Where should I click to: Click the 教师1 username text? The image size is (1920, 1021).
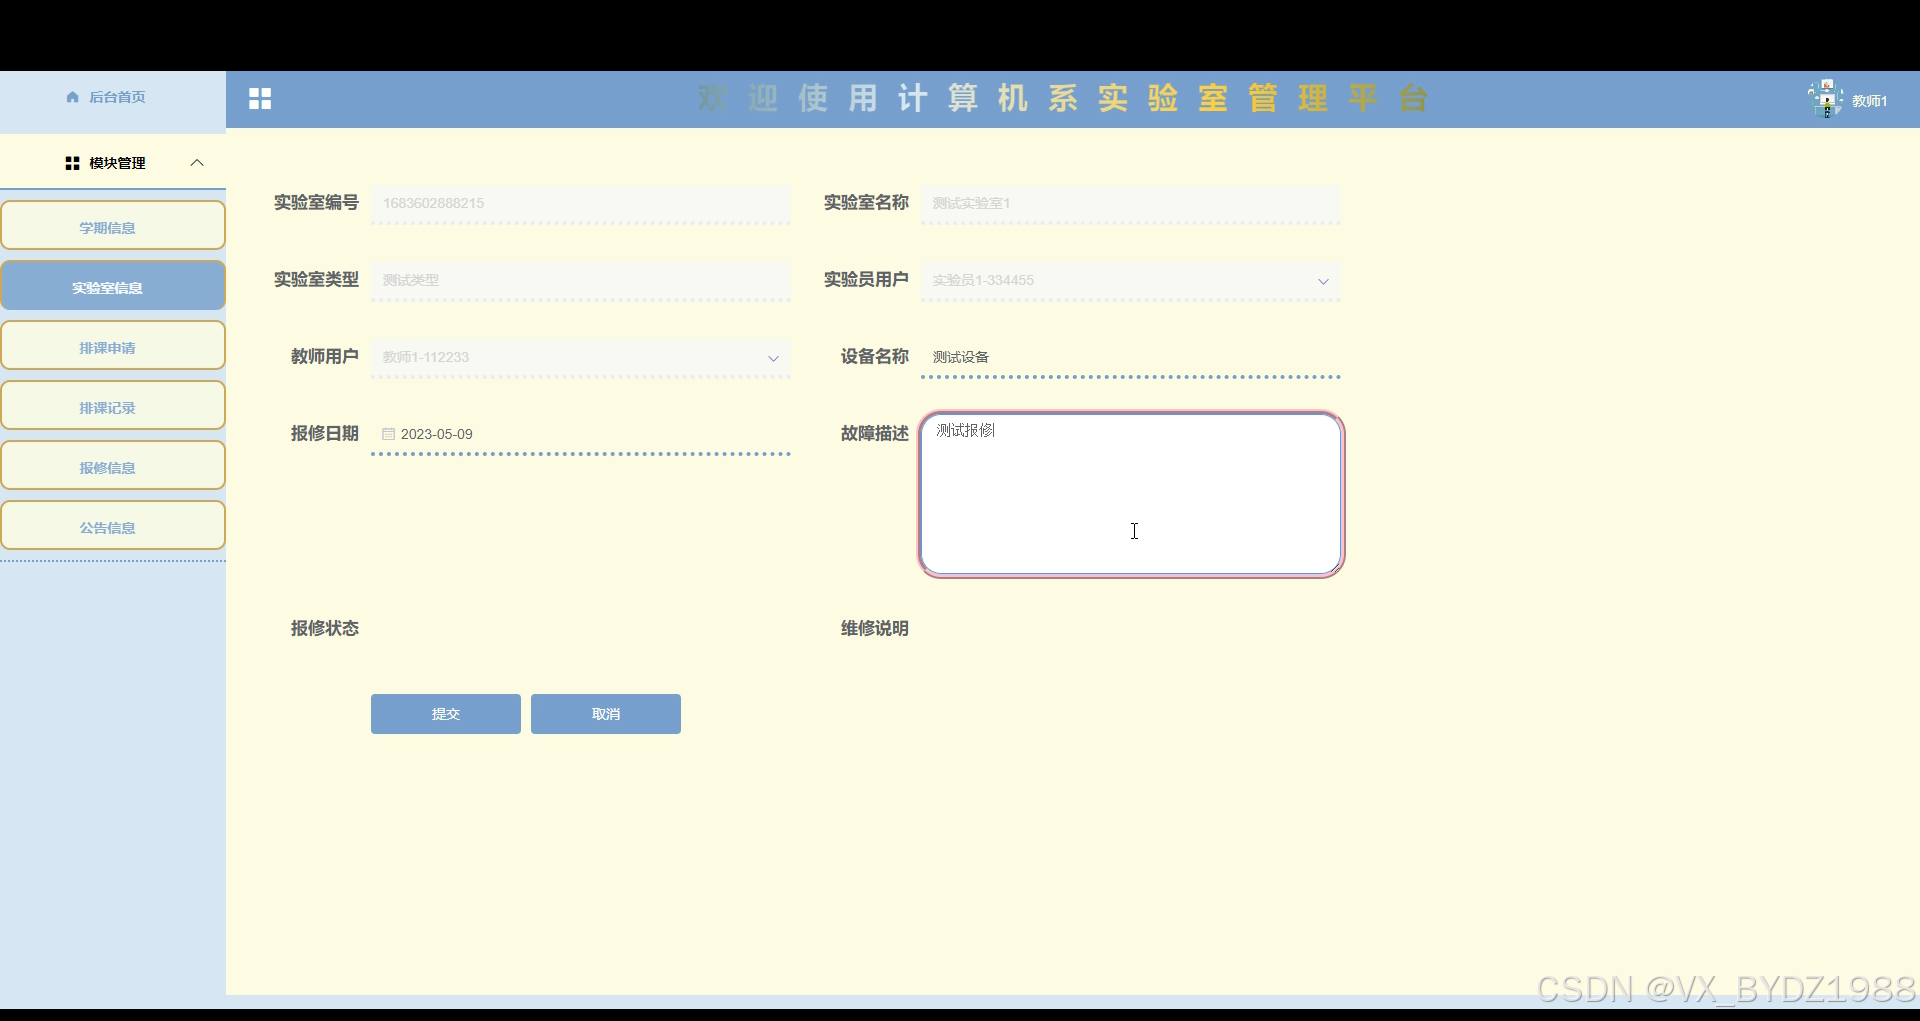(1869, 101)
